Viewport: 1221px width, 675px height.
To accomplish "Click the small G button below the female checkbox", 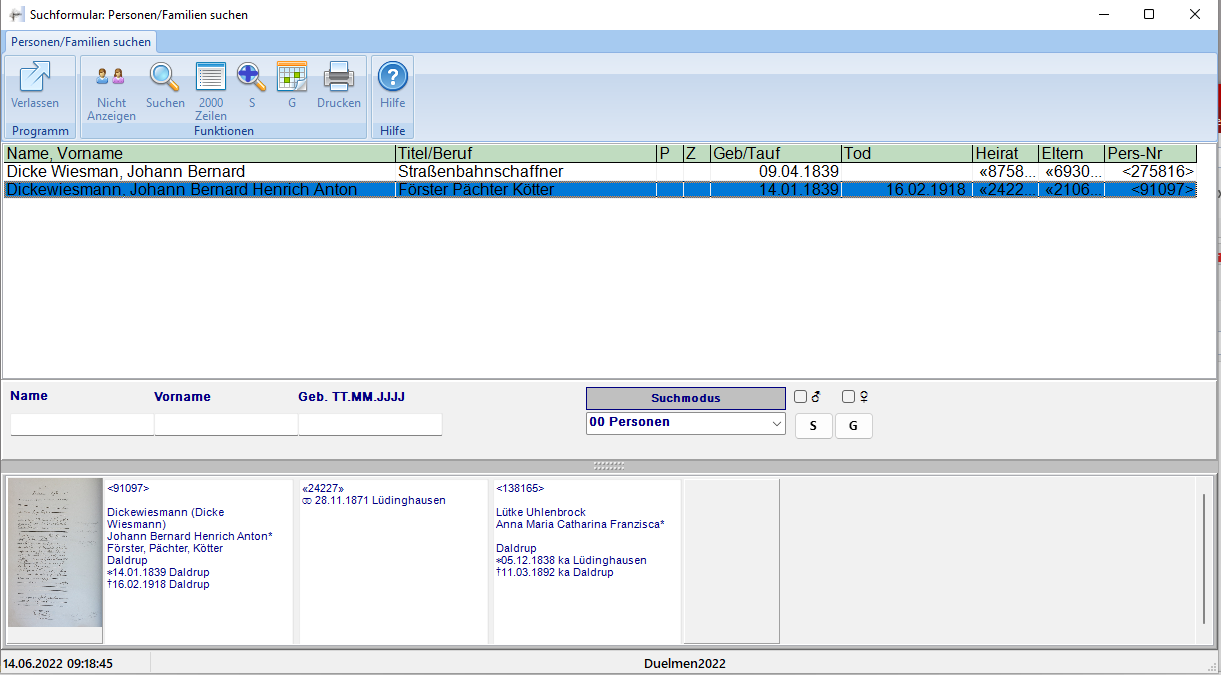I will (853, 426).
